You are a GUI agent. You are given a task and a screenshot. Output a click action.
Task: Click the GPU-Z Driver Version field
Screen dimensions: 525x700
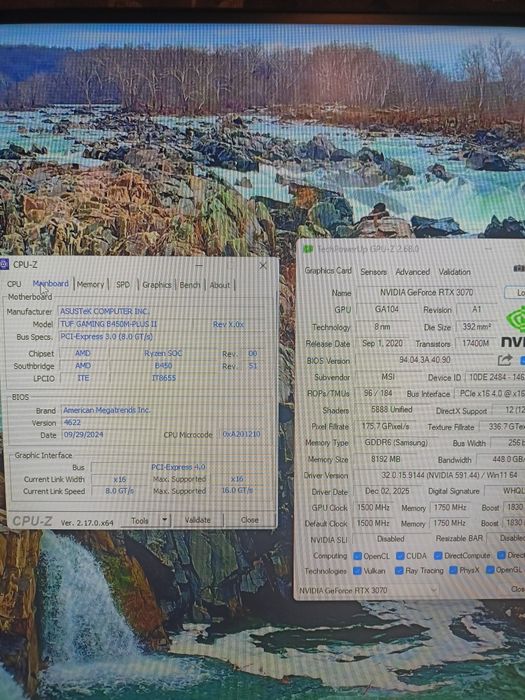(439, 475)
